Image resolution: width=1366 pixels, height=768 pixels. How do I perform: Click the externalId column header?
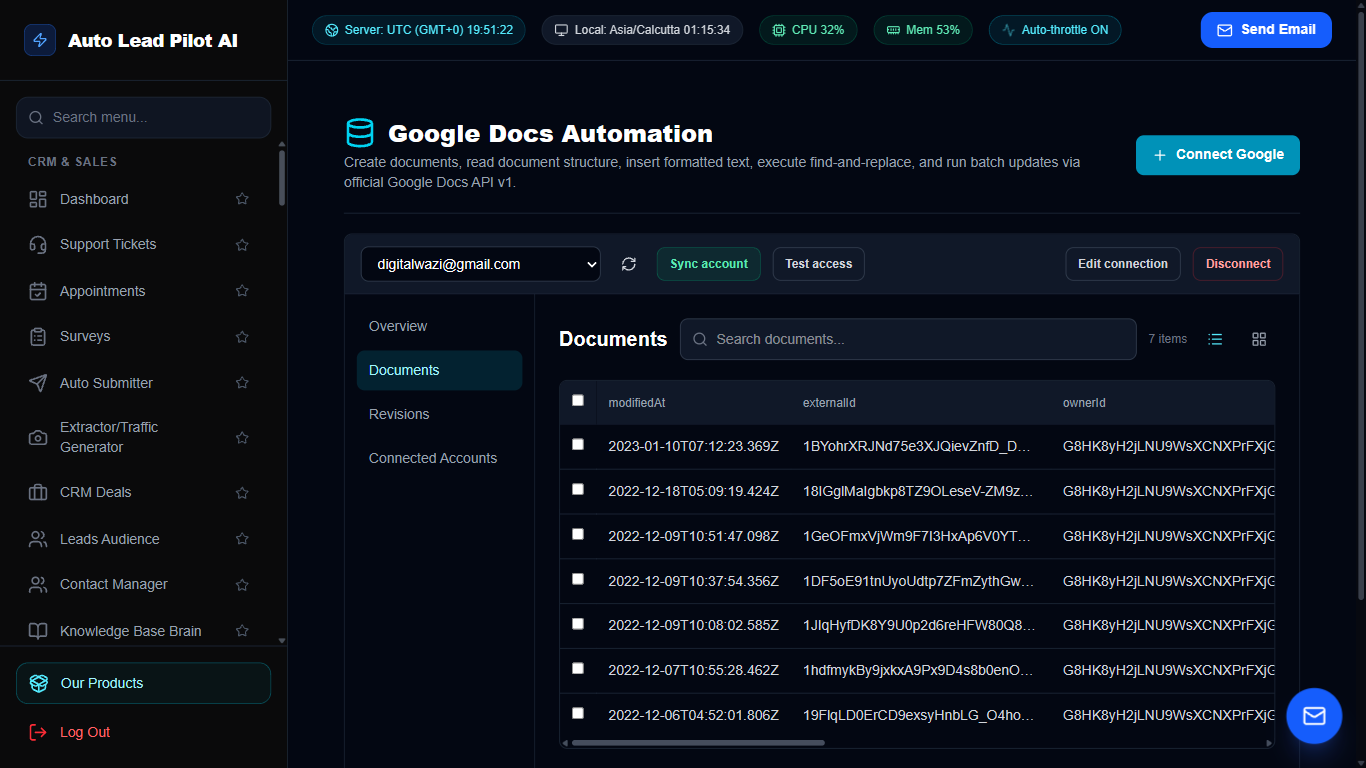829,403
